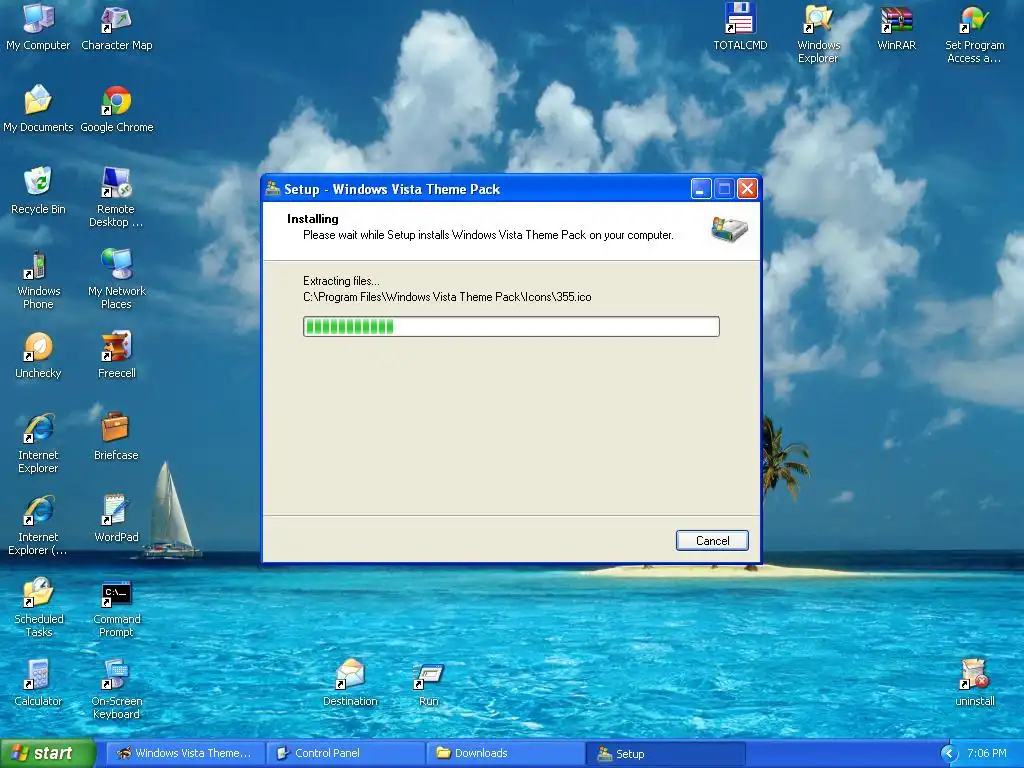Cancel the Vista Theme Pack installation
Viewport: 1024px width, 768px height.
click(x=712, y=541)
